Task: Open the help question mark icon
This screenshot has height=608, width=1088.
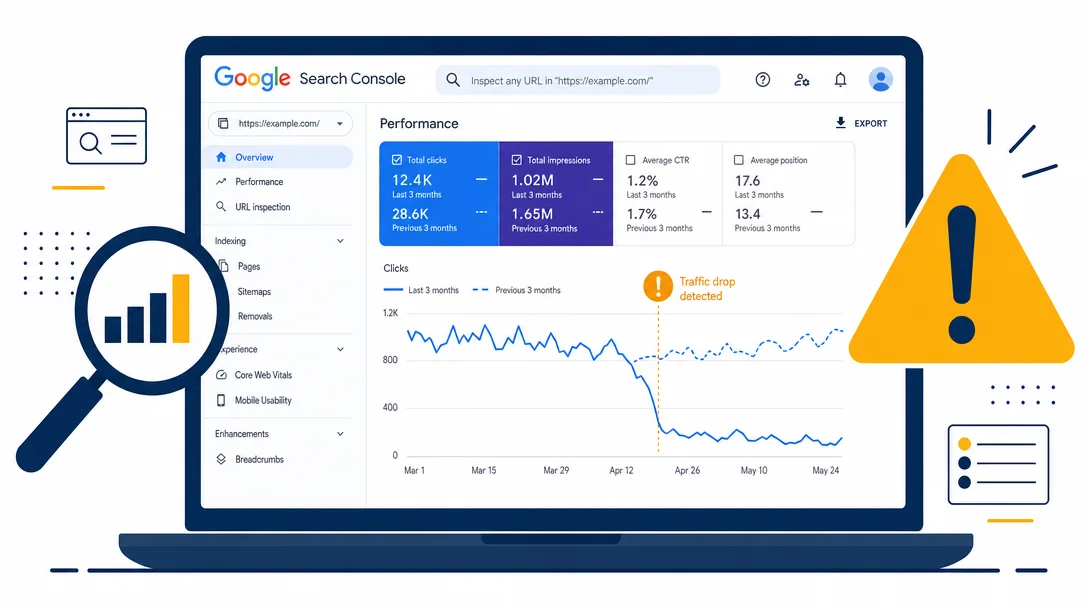Action: click(x=763, y=80)
